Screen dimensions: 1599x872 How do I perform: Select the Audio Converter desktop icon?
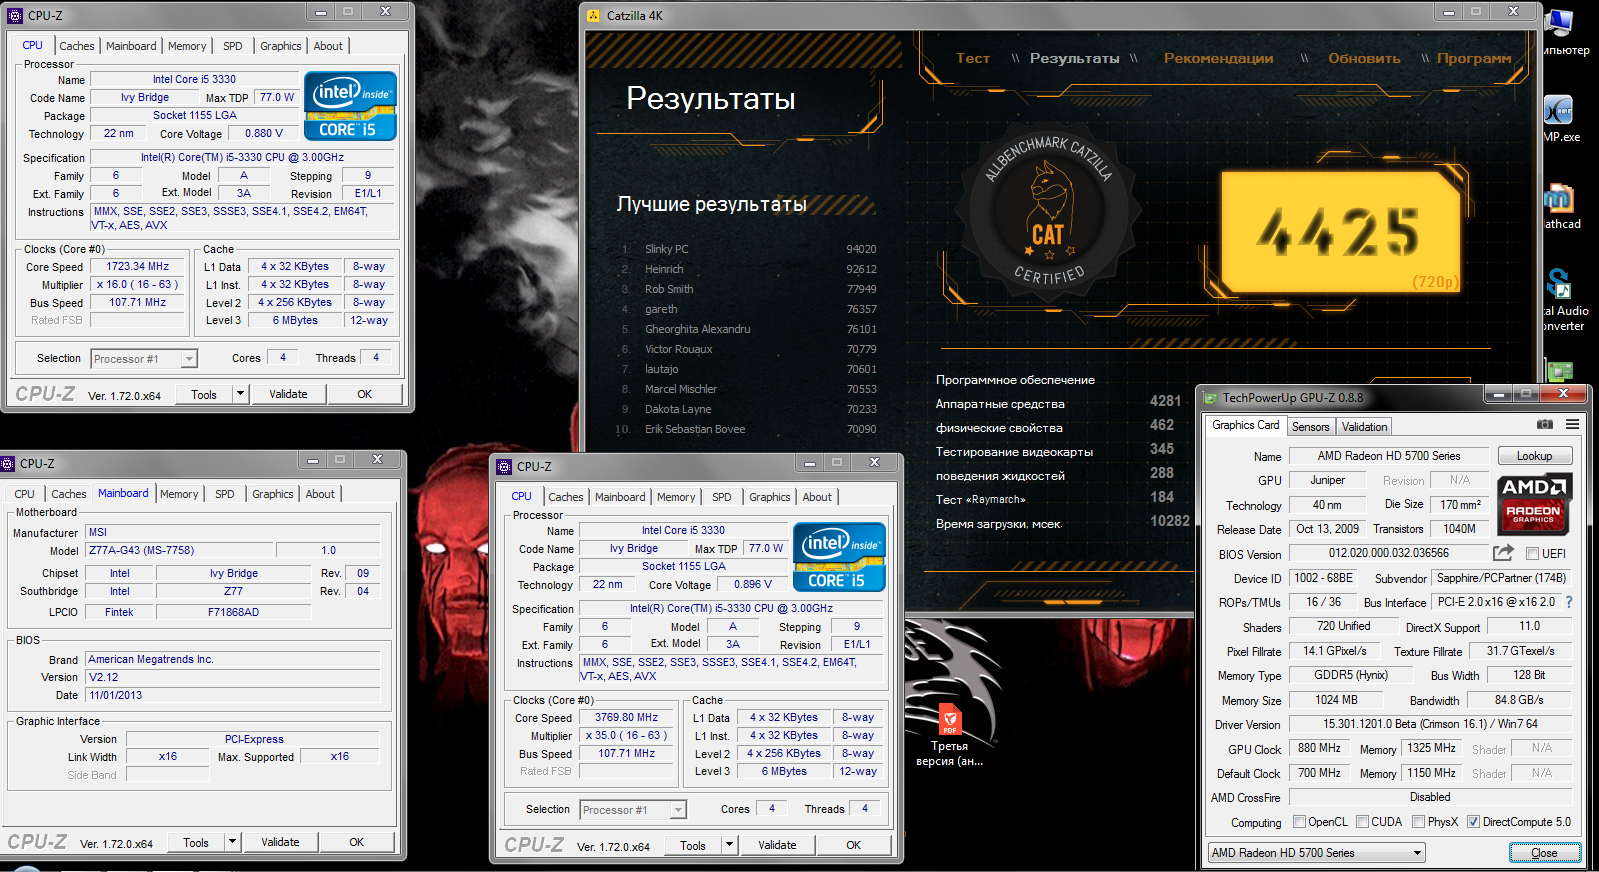click(x=1564, y=298)
